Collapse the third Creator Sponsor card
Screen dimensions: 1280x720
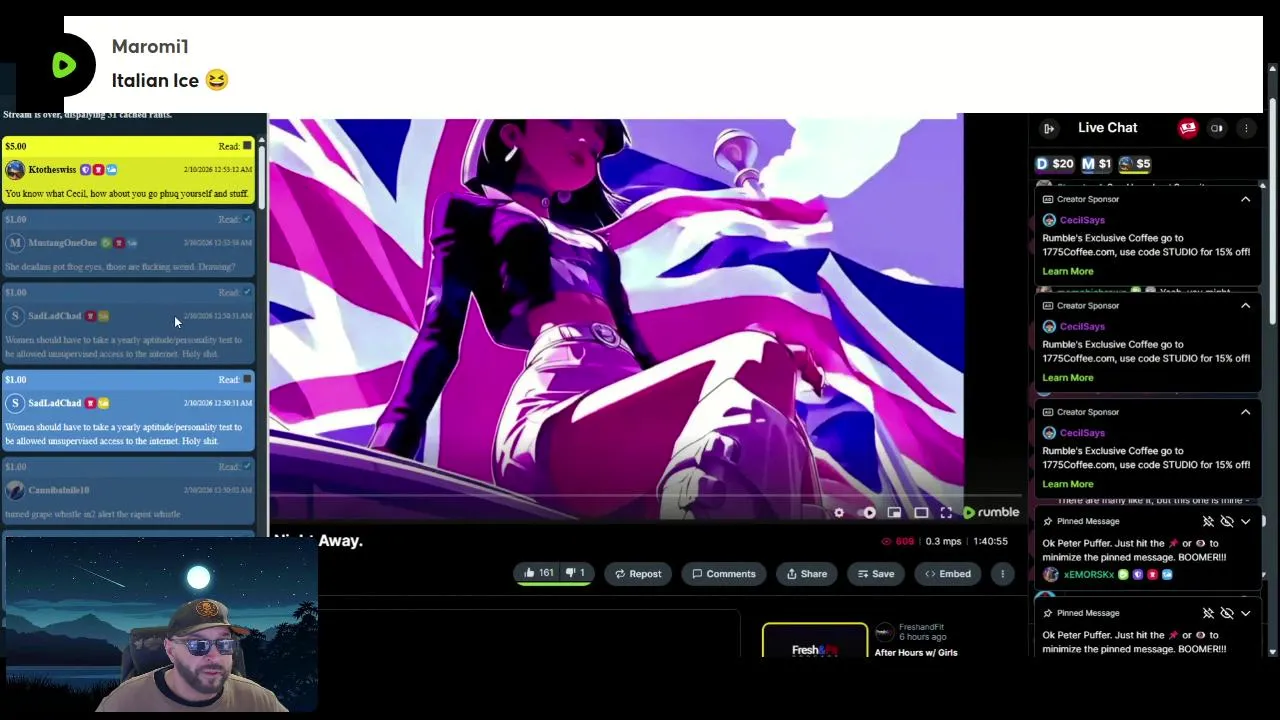point(1245,412)
